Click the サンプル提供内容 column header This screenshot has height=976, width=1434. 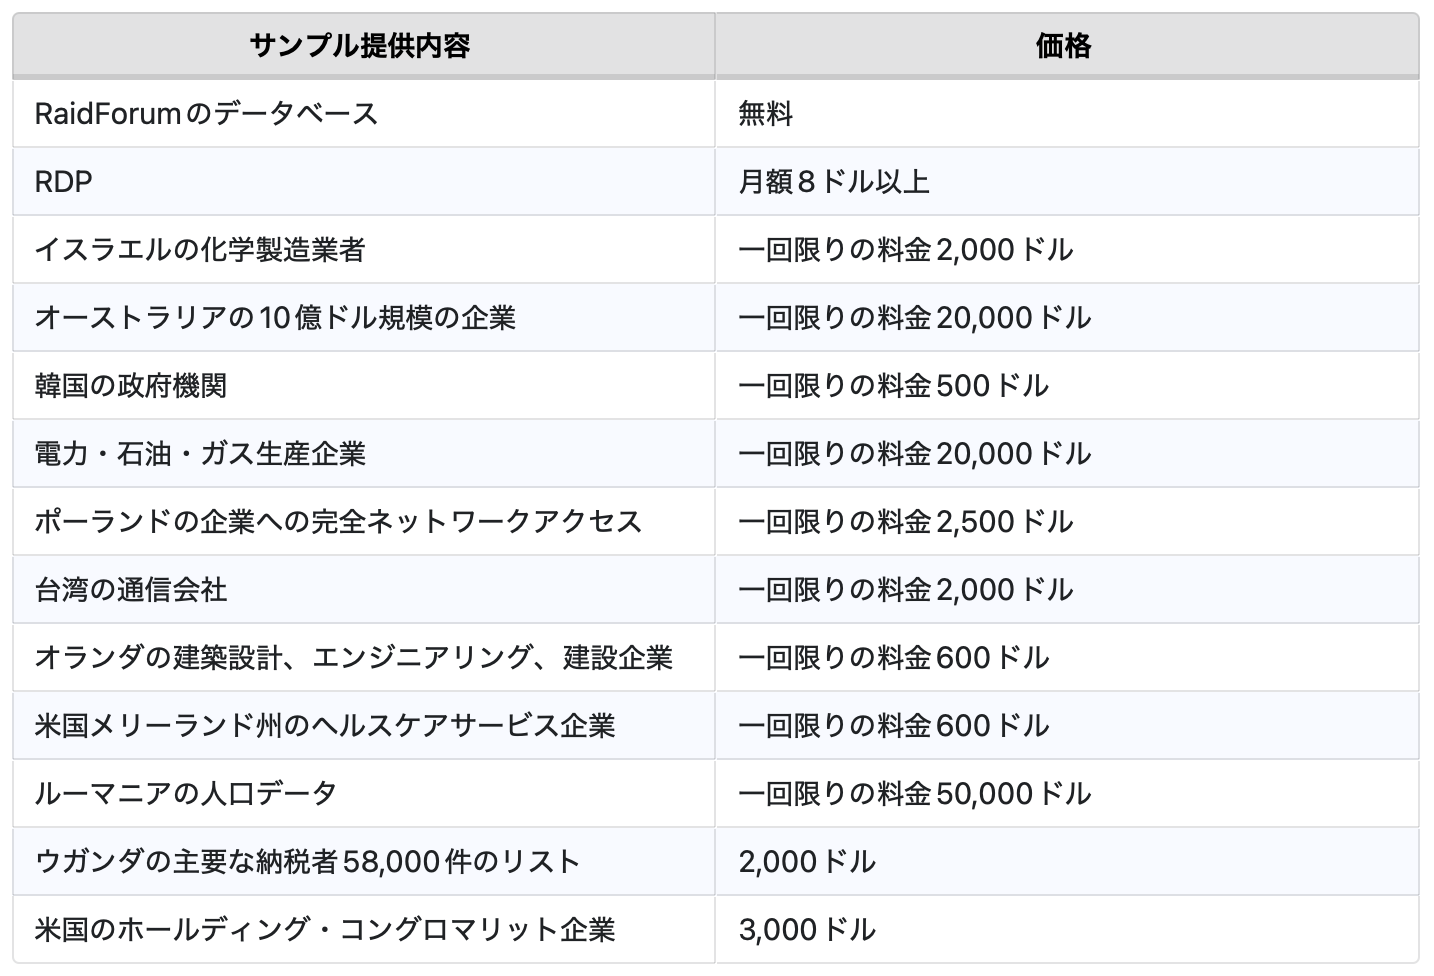(x=360, y=46)
